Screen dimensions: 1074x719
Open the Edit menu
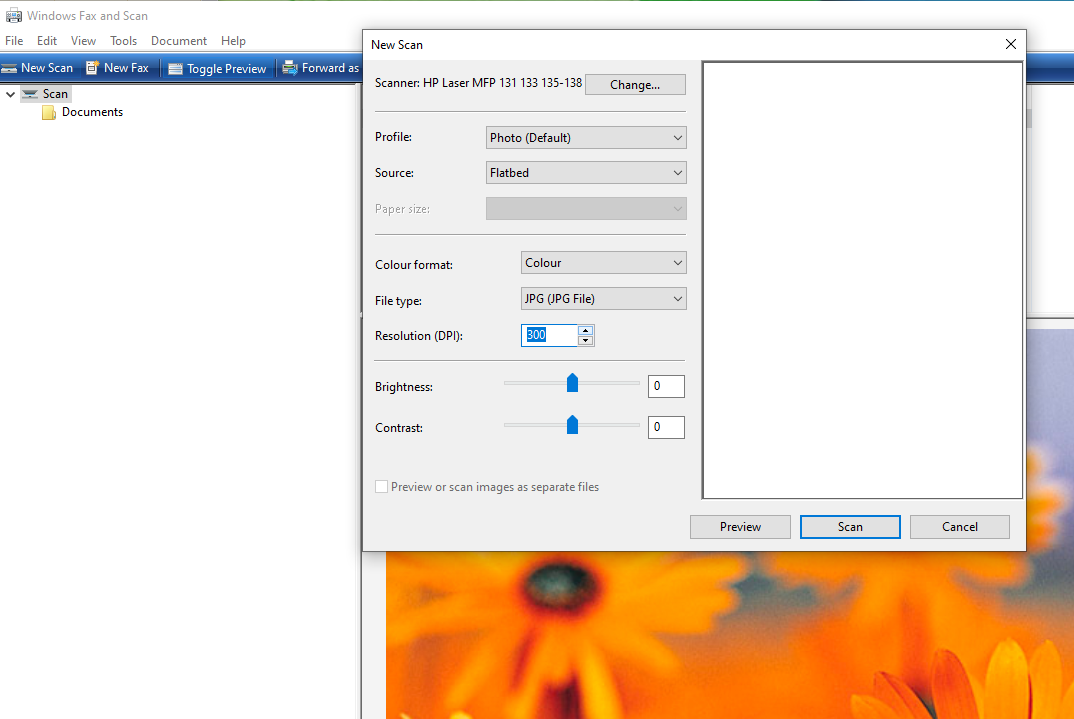pos(47,40)
